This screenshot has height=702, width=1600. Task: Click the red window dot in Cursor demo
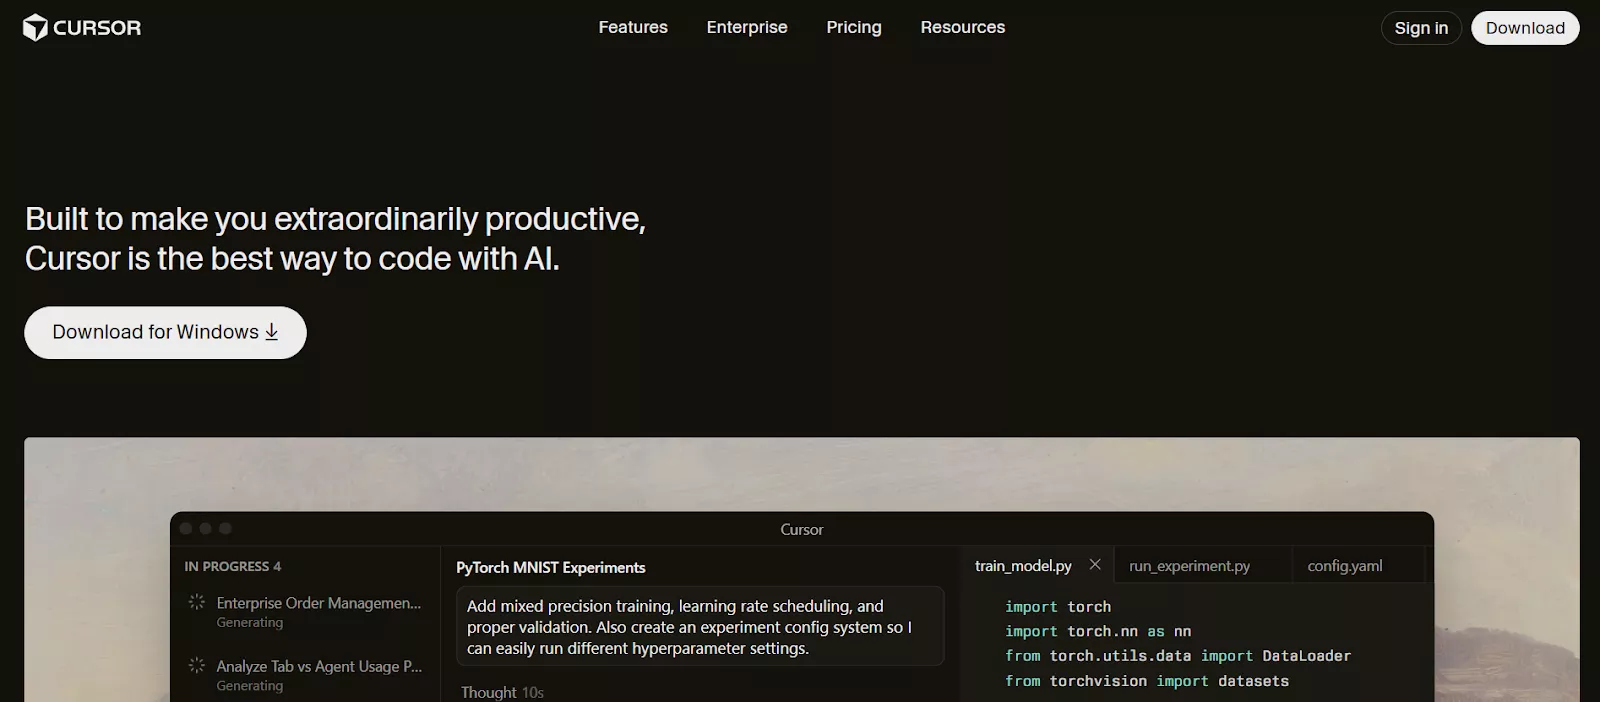coord(186,529)
